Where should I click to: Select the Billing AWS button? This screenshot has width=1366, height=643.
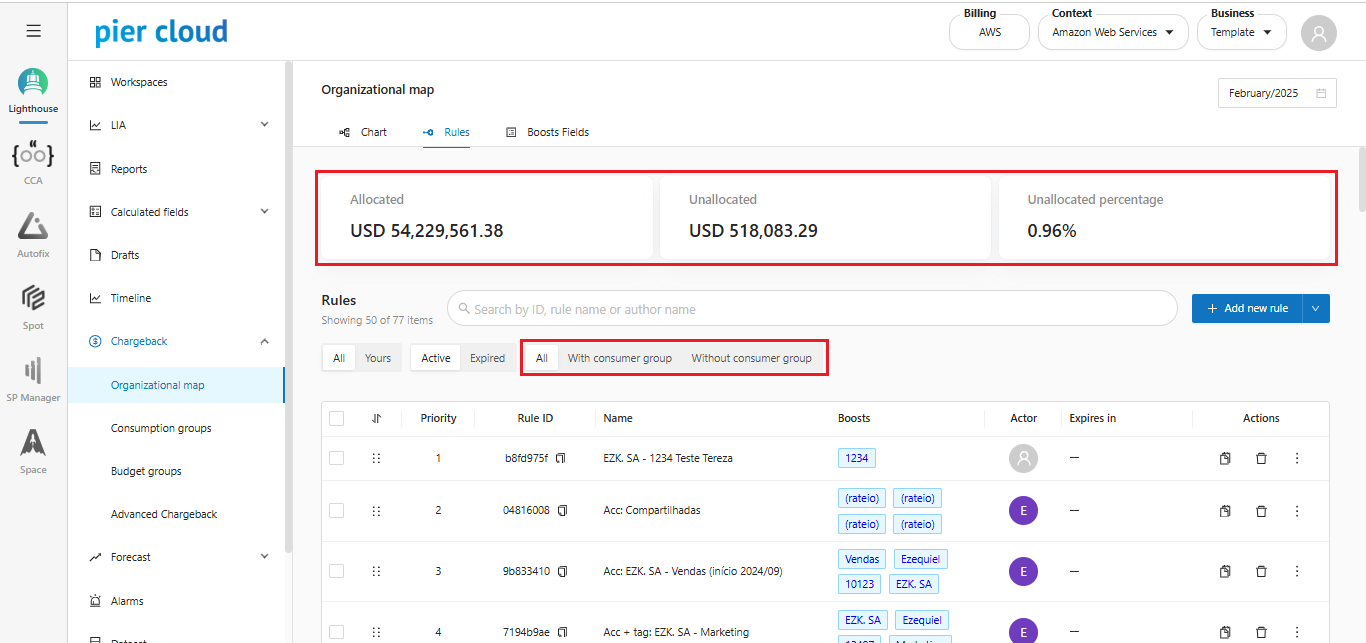tap(989, 32)
